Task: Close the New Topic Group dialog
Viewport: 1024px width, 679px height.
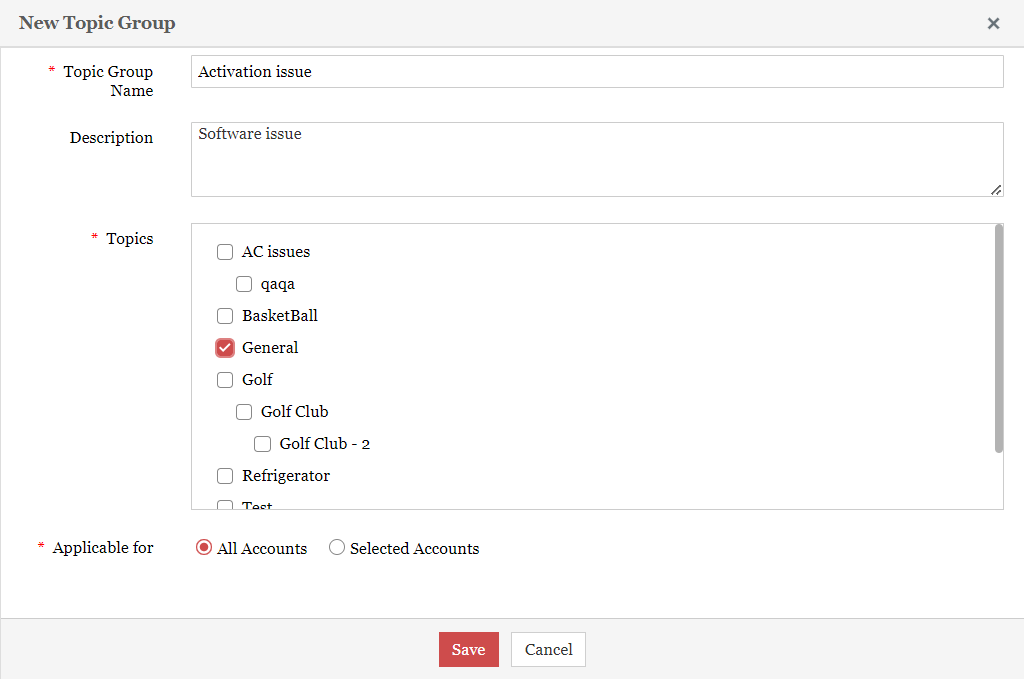Action: click(x=993, y=23)
